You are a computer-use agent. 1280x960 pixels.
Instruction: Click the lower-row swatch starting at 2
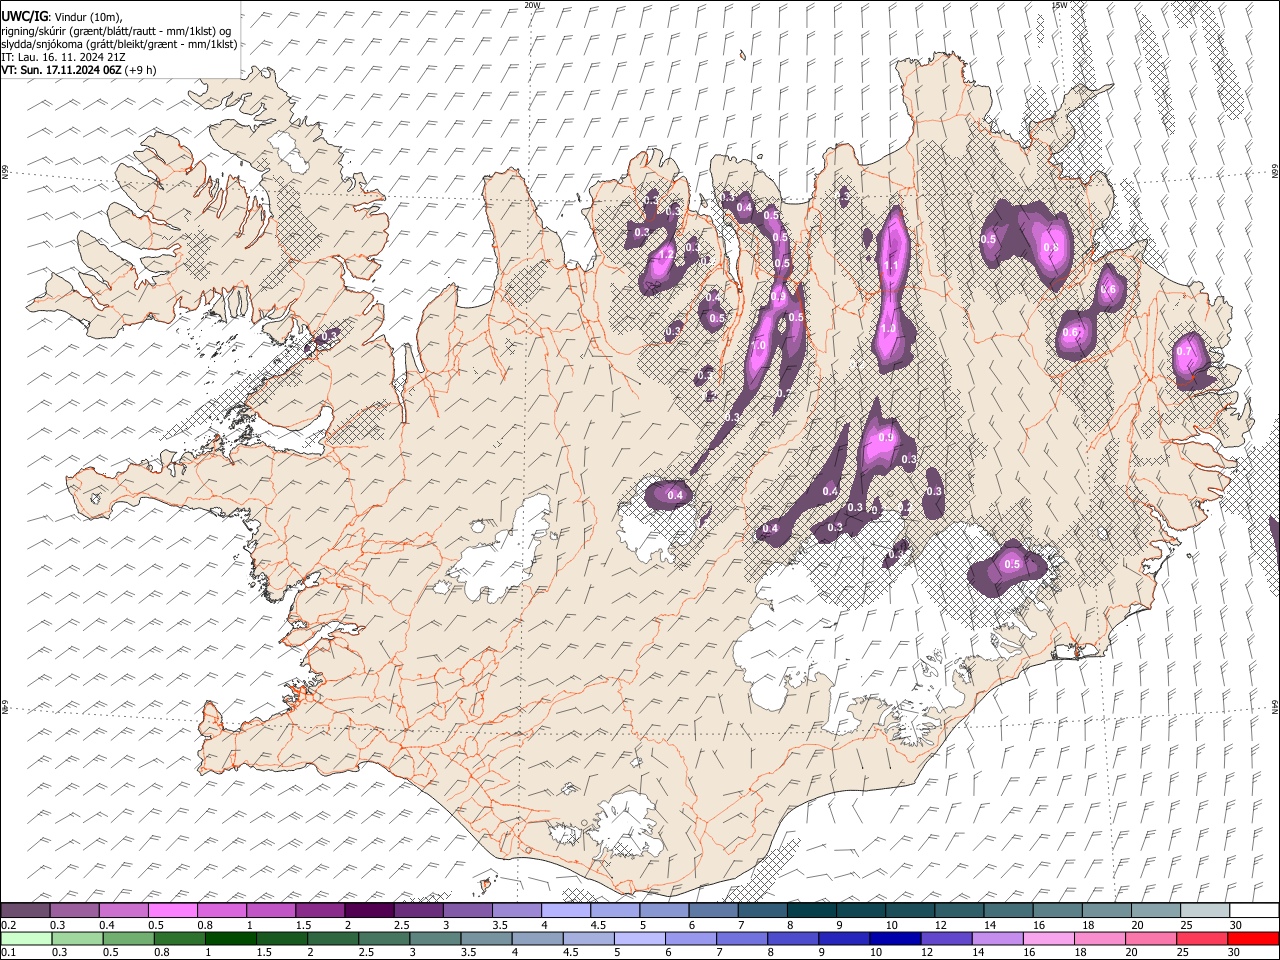click(332, 938)
